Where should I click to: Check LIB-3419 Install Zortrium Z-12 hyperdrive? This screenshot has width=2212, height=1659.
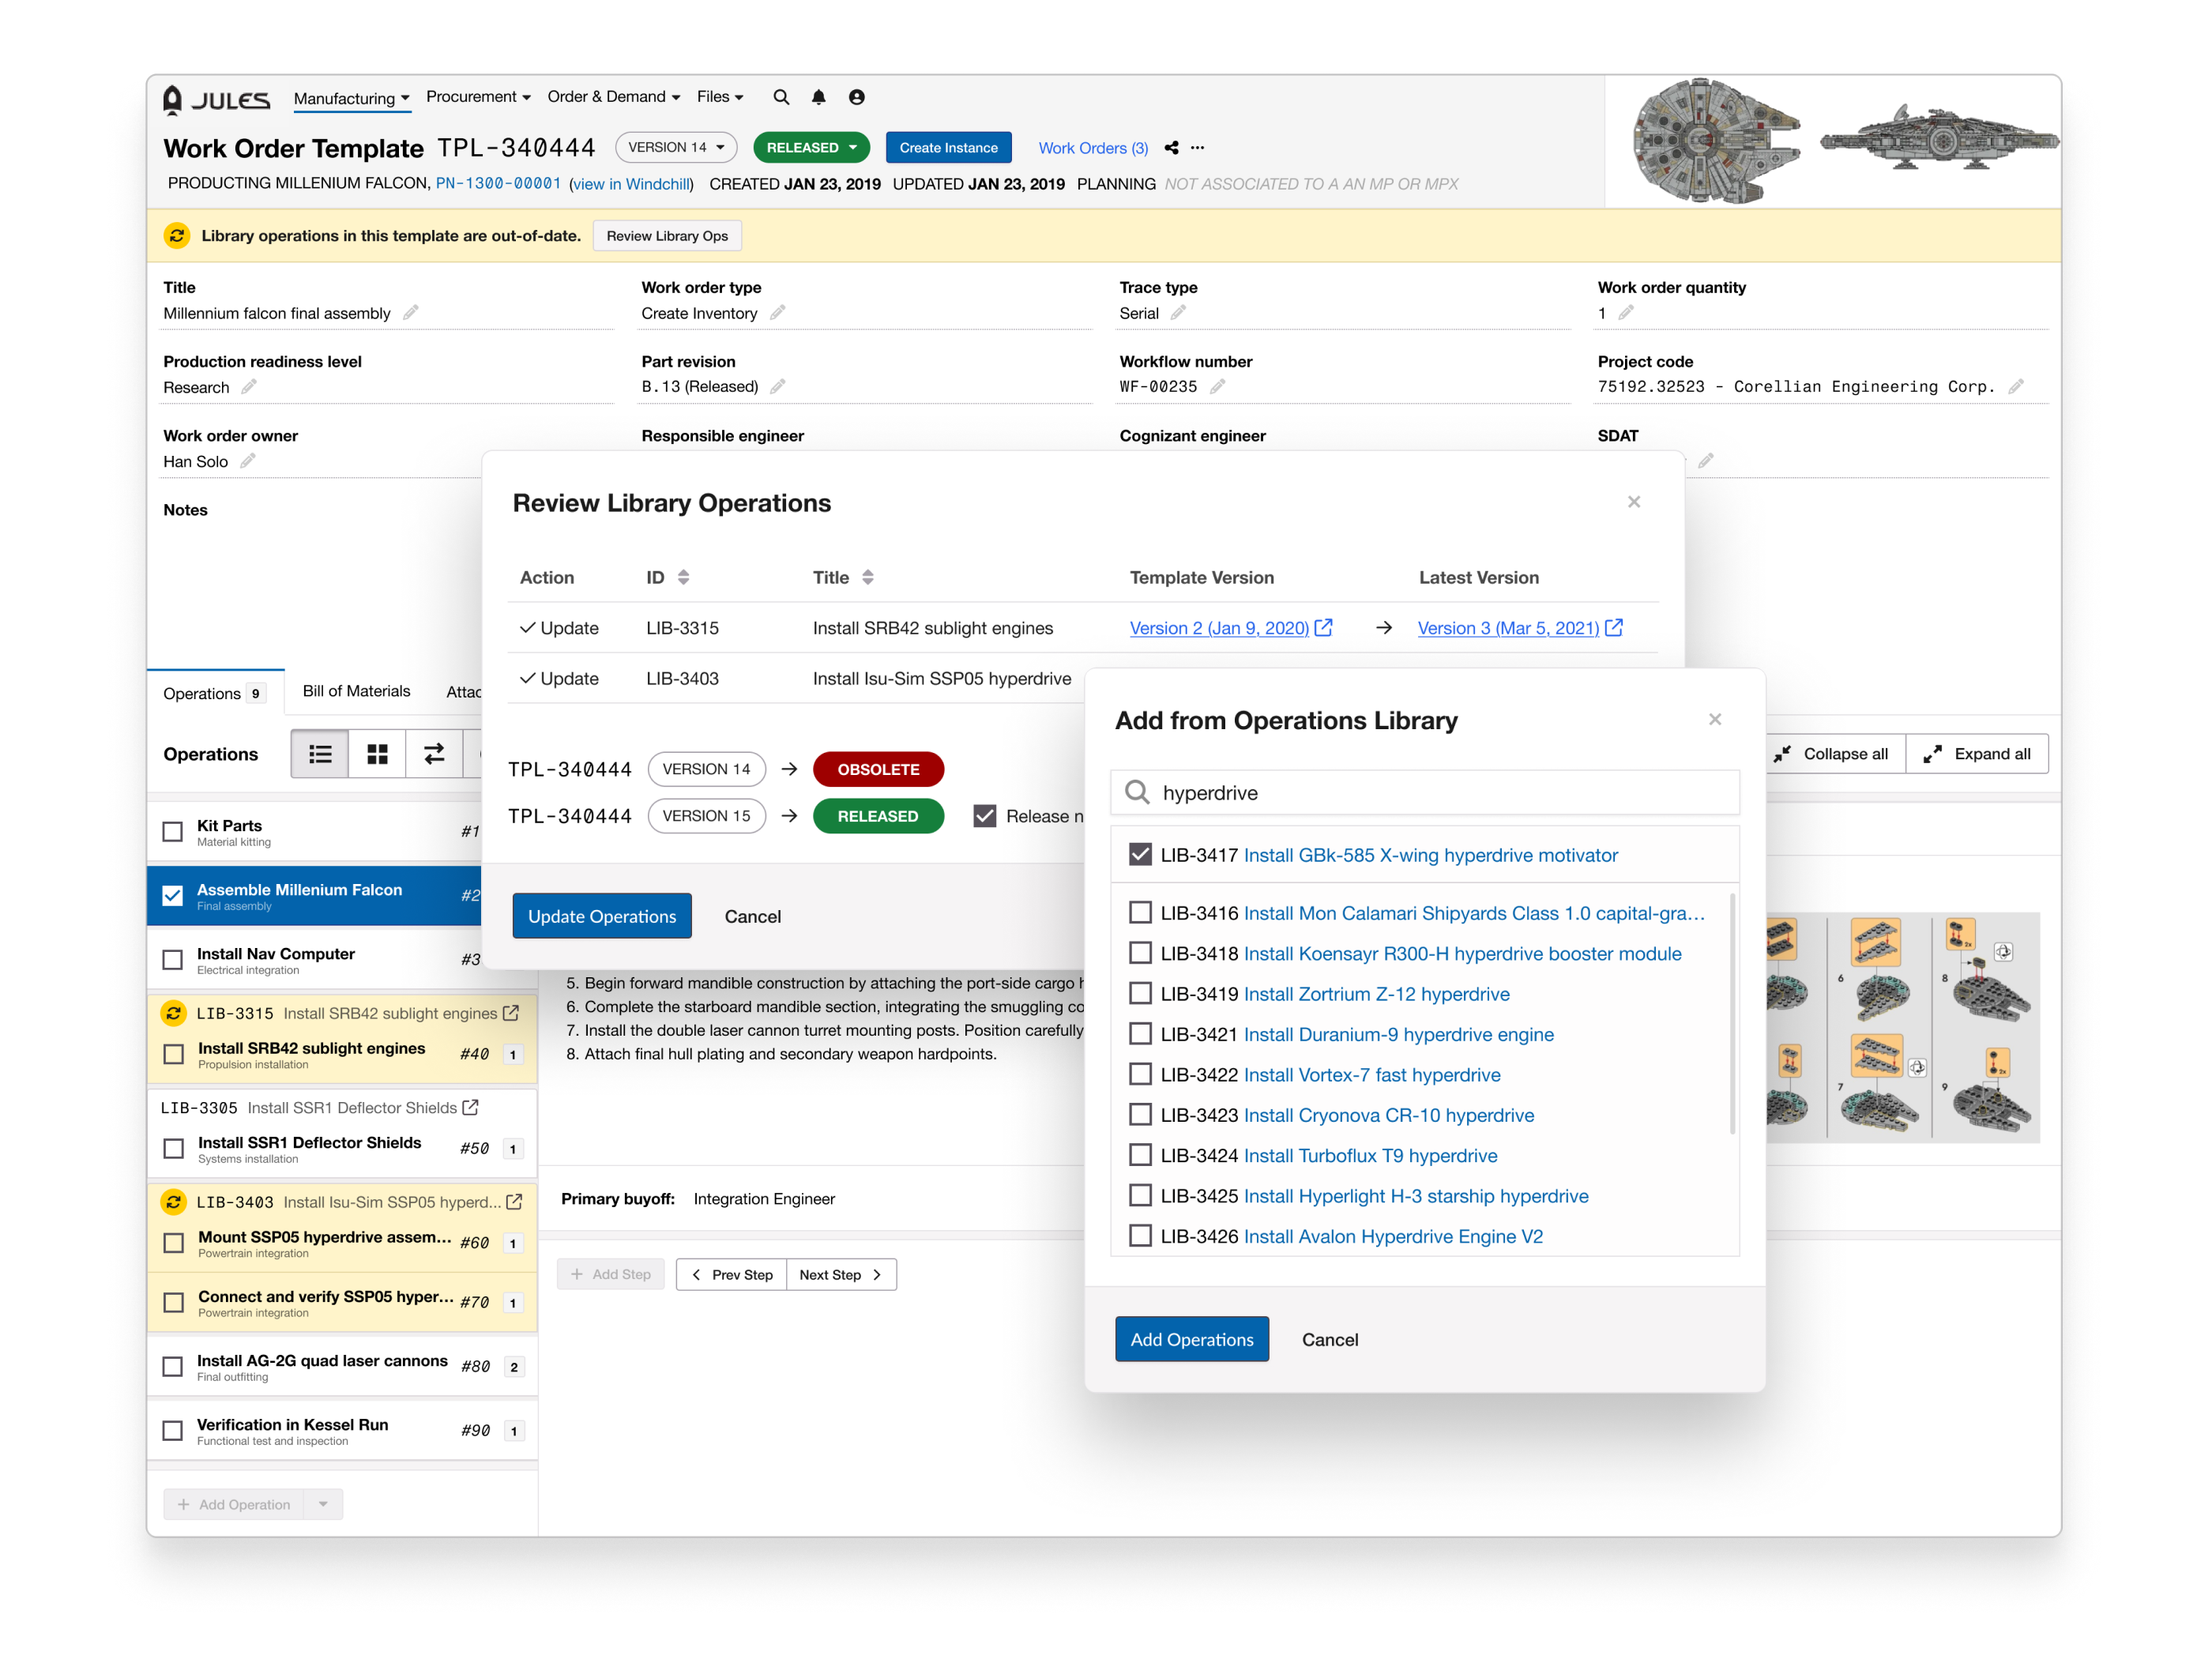[x=1140, y=994]
